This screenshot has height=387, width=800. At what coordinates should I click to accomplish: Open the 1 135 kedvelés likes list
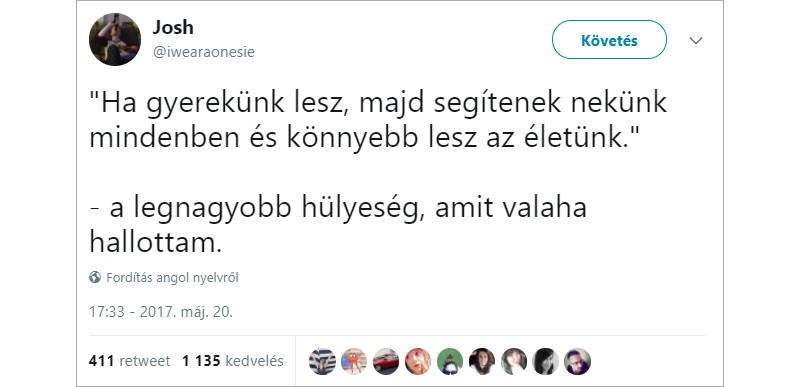[x=233, y=361]
